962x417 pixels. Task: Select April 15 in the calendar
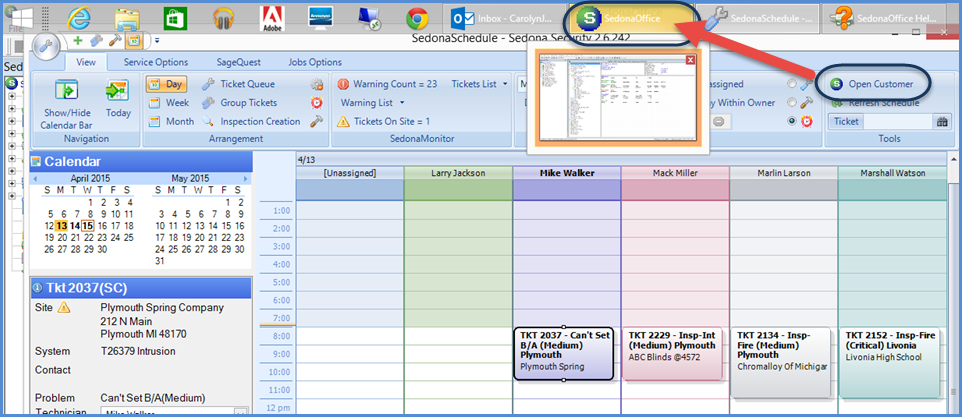point(88,226)
